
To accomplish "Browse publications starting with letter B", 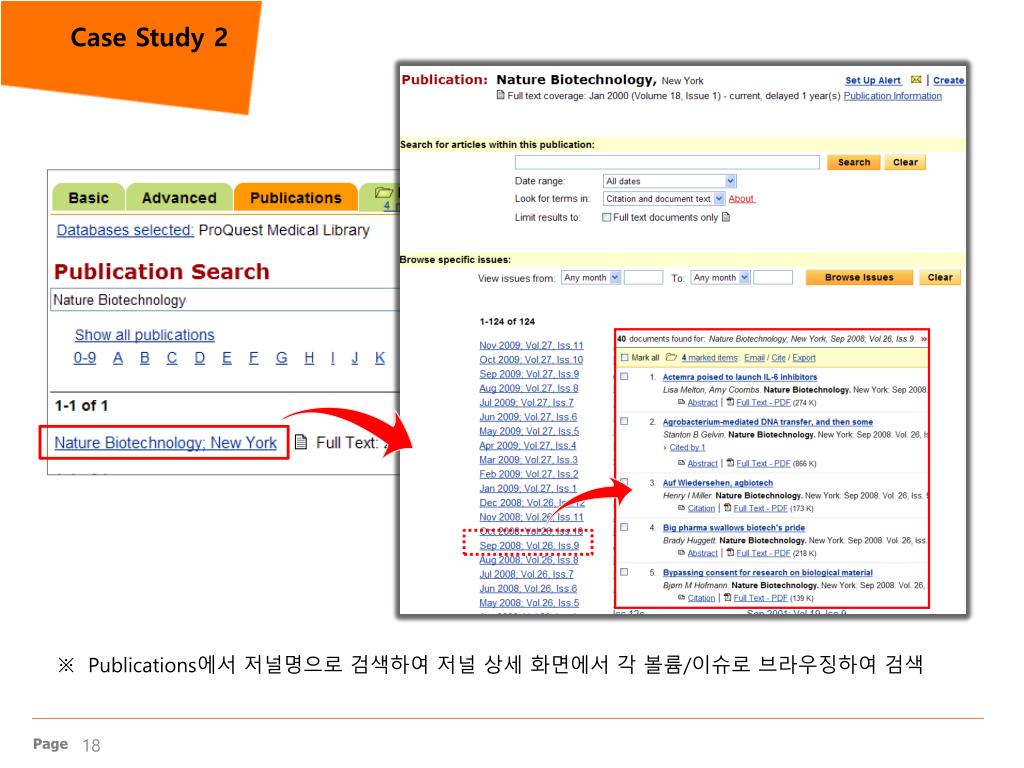I will click(x=144, y=358).
